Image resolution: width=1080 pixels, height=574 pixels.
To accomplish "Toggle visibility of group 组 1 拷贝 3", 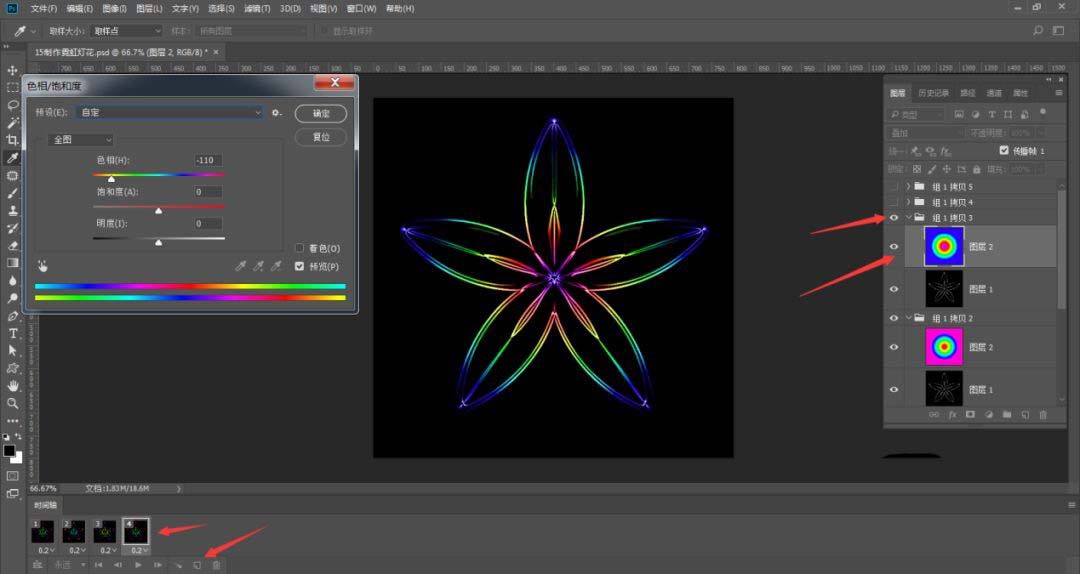I will pyautogui.click(x=894, y=218).
